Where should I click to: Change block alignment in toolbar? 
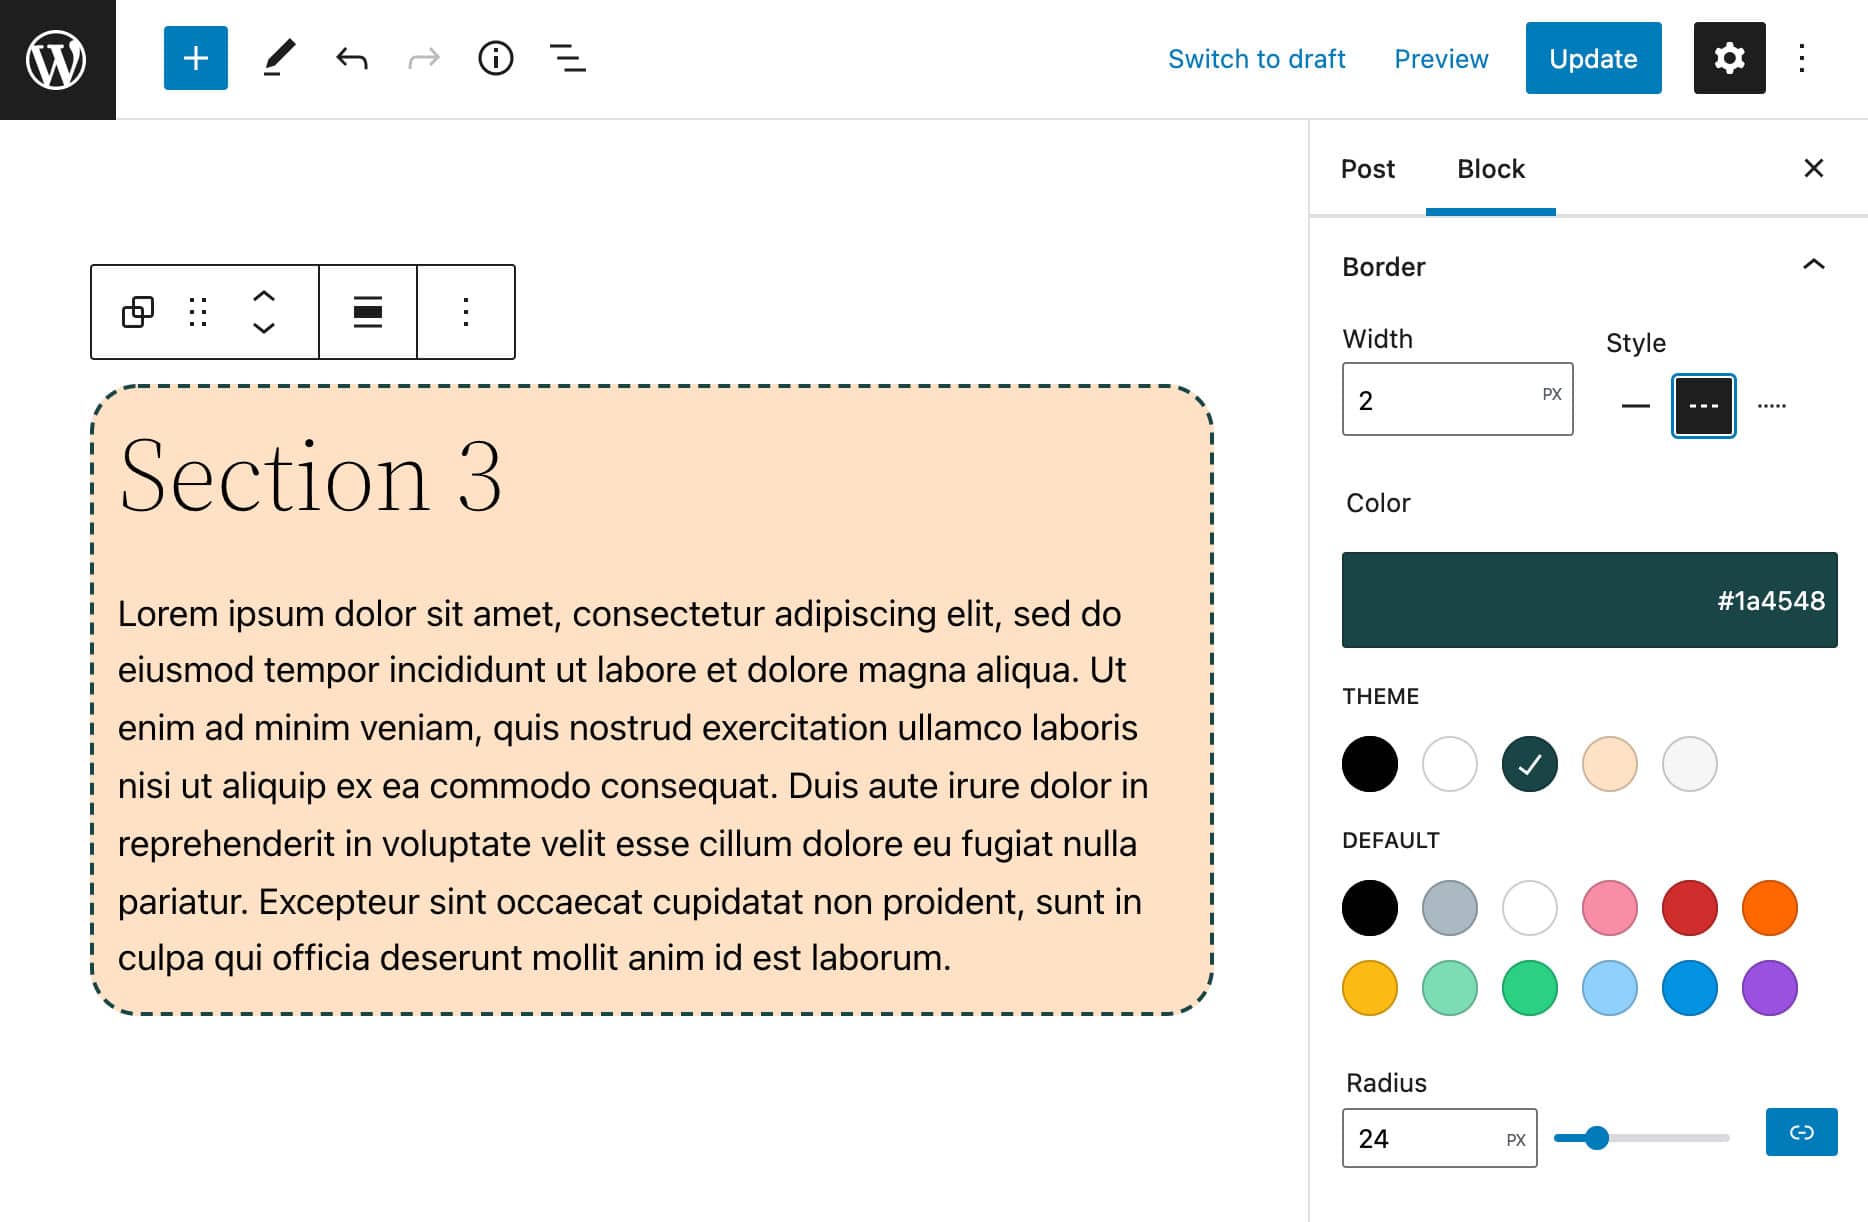(x=367, y=312)
